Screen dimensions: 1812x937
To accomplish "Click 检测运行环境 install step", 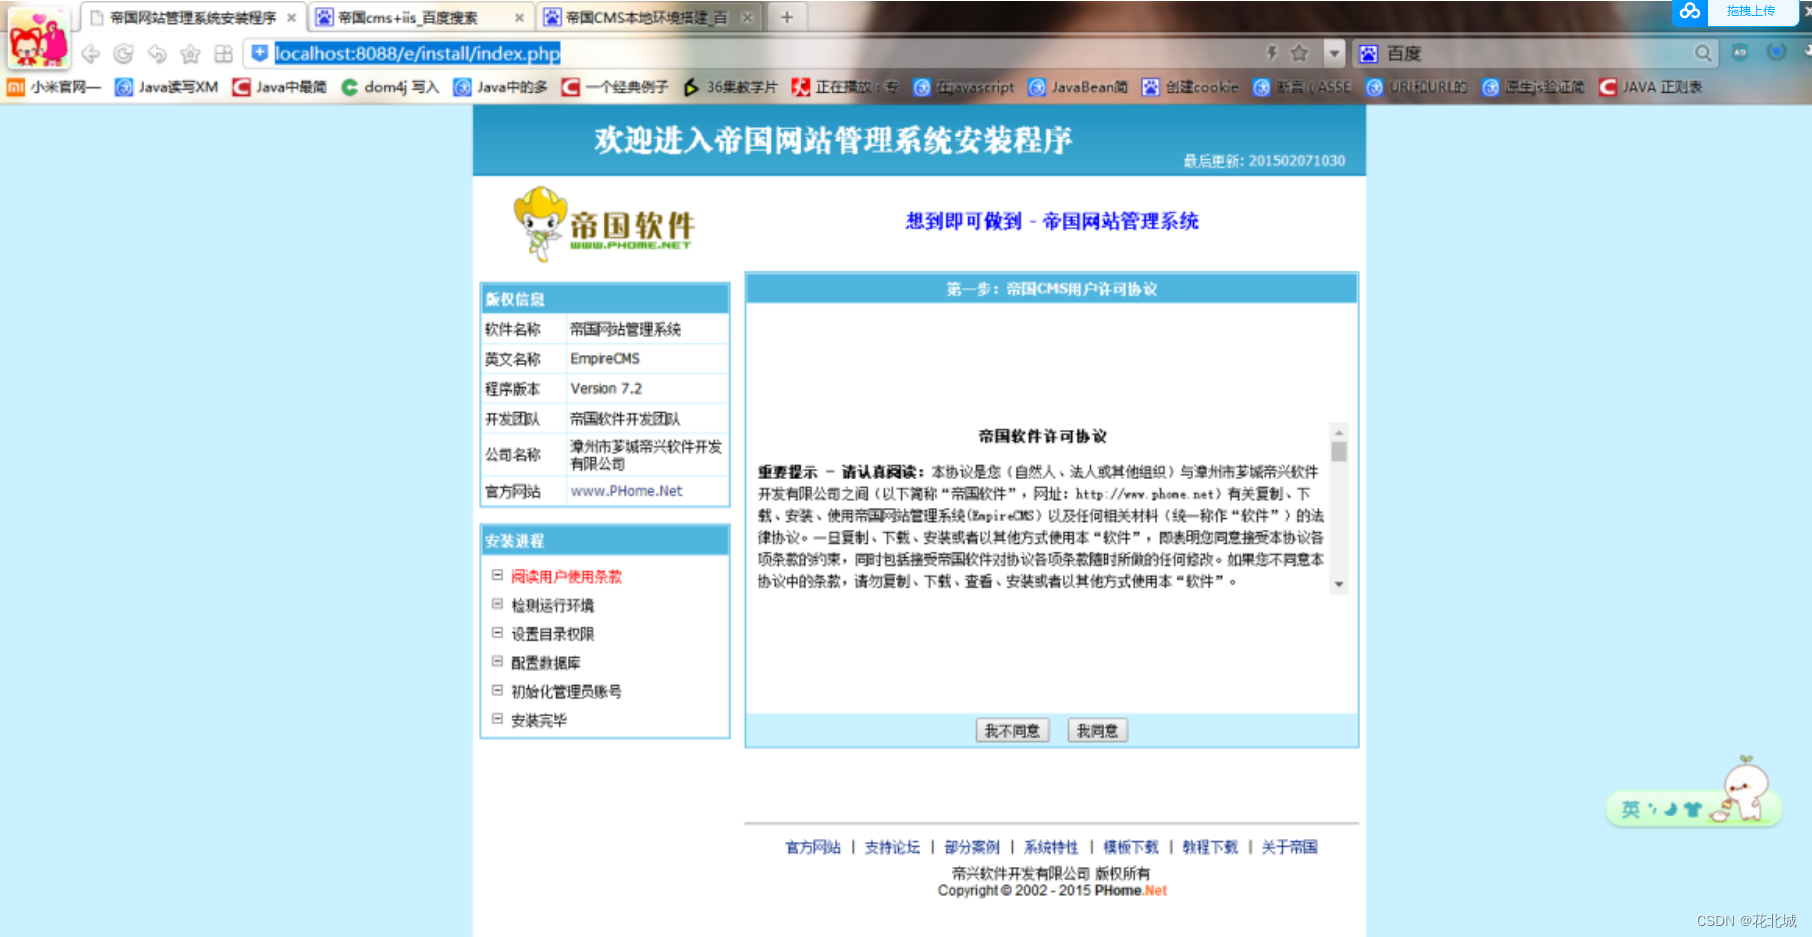I will [x=552, y=606].
